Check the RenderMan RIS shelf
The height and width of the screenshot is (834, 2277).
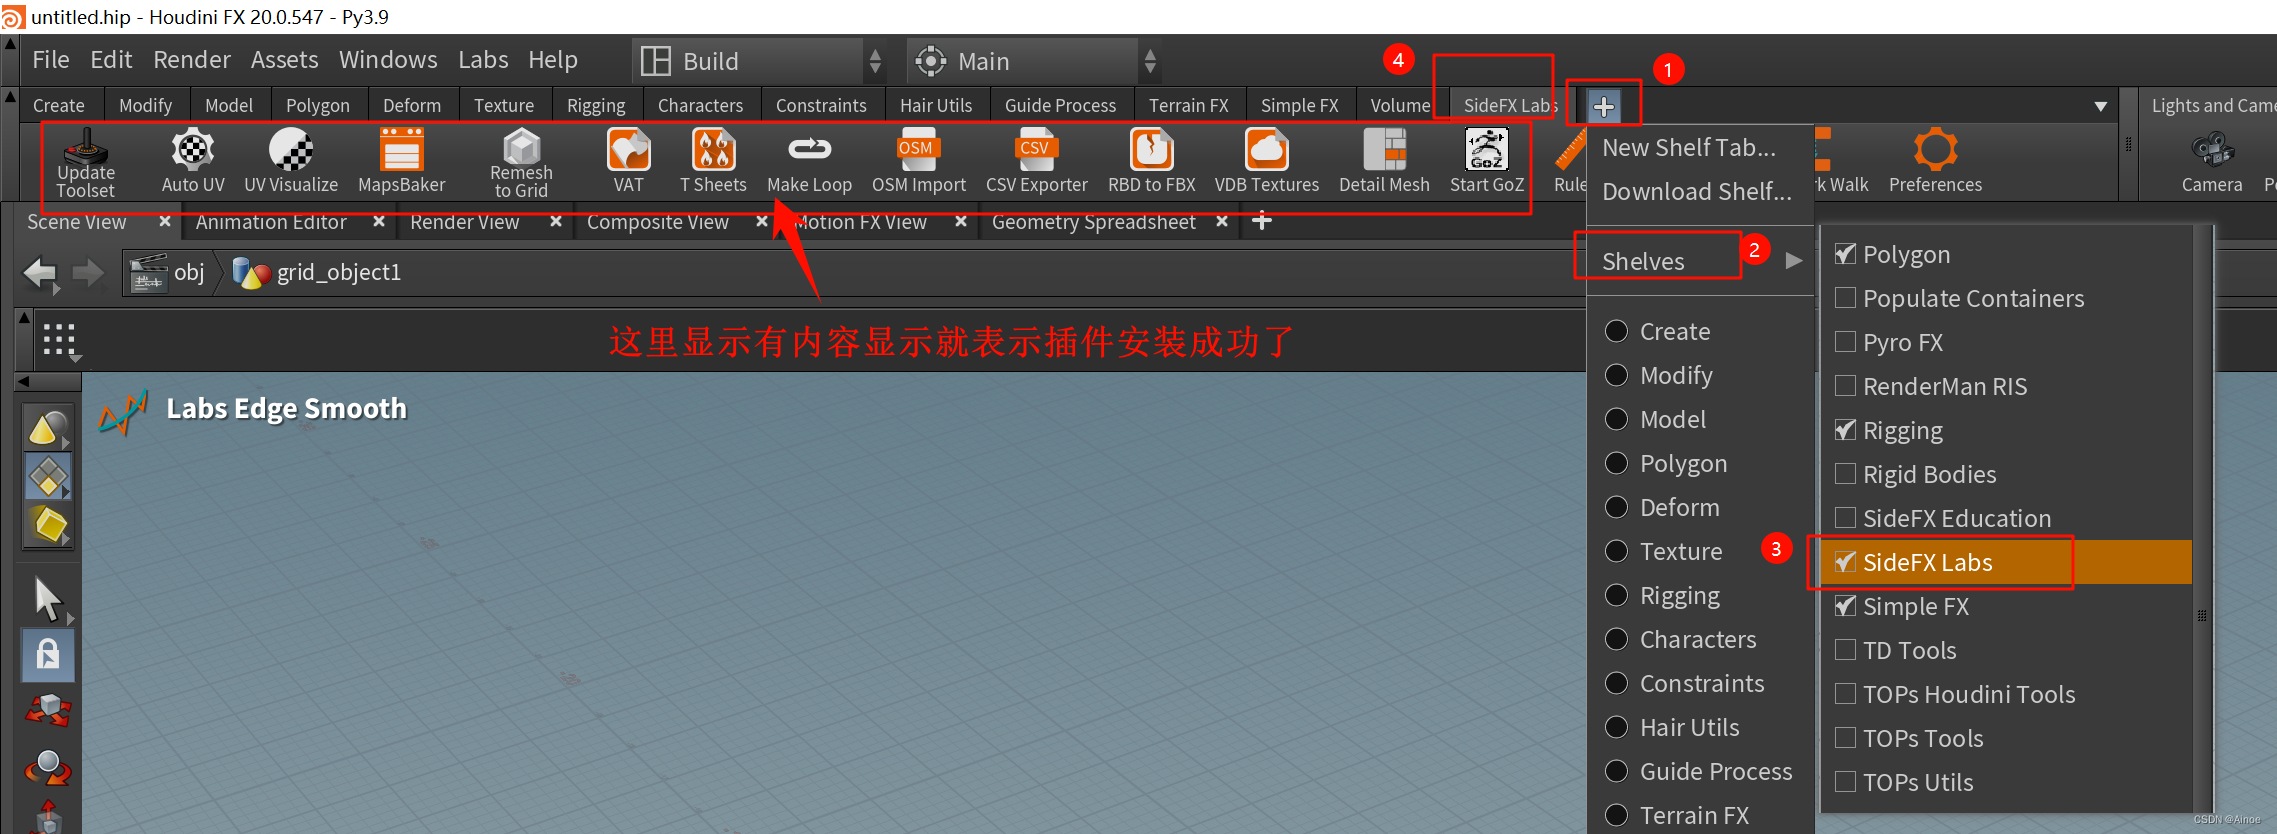(x=1845, y=386)
